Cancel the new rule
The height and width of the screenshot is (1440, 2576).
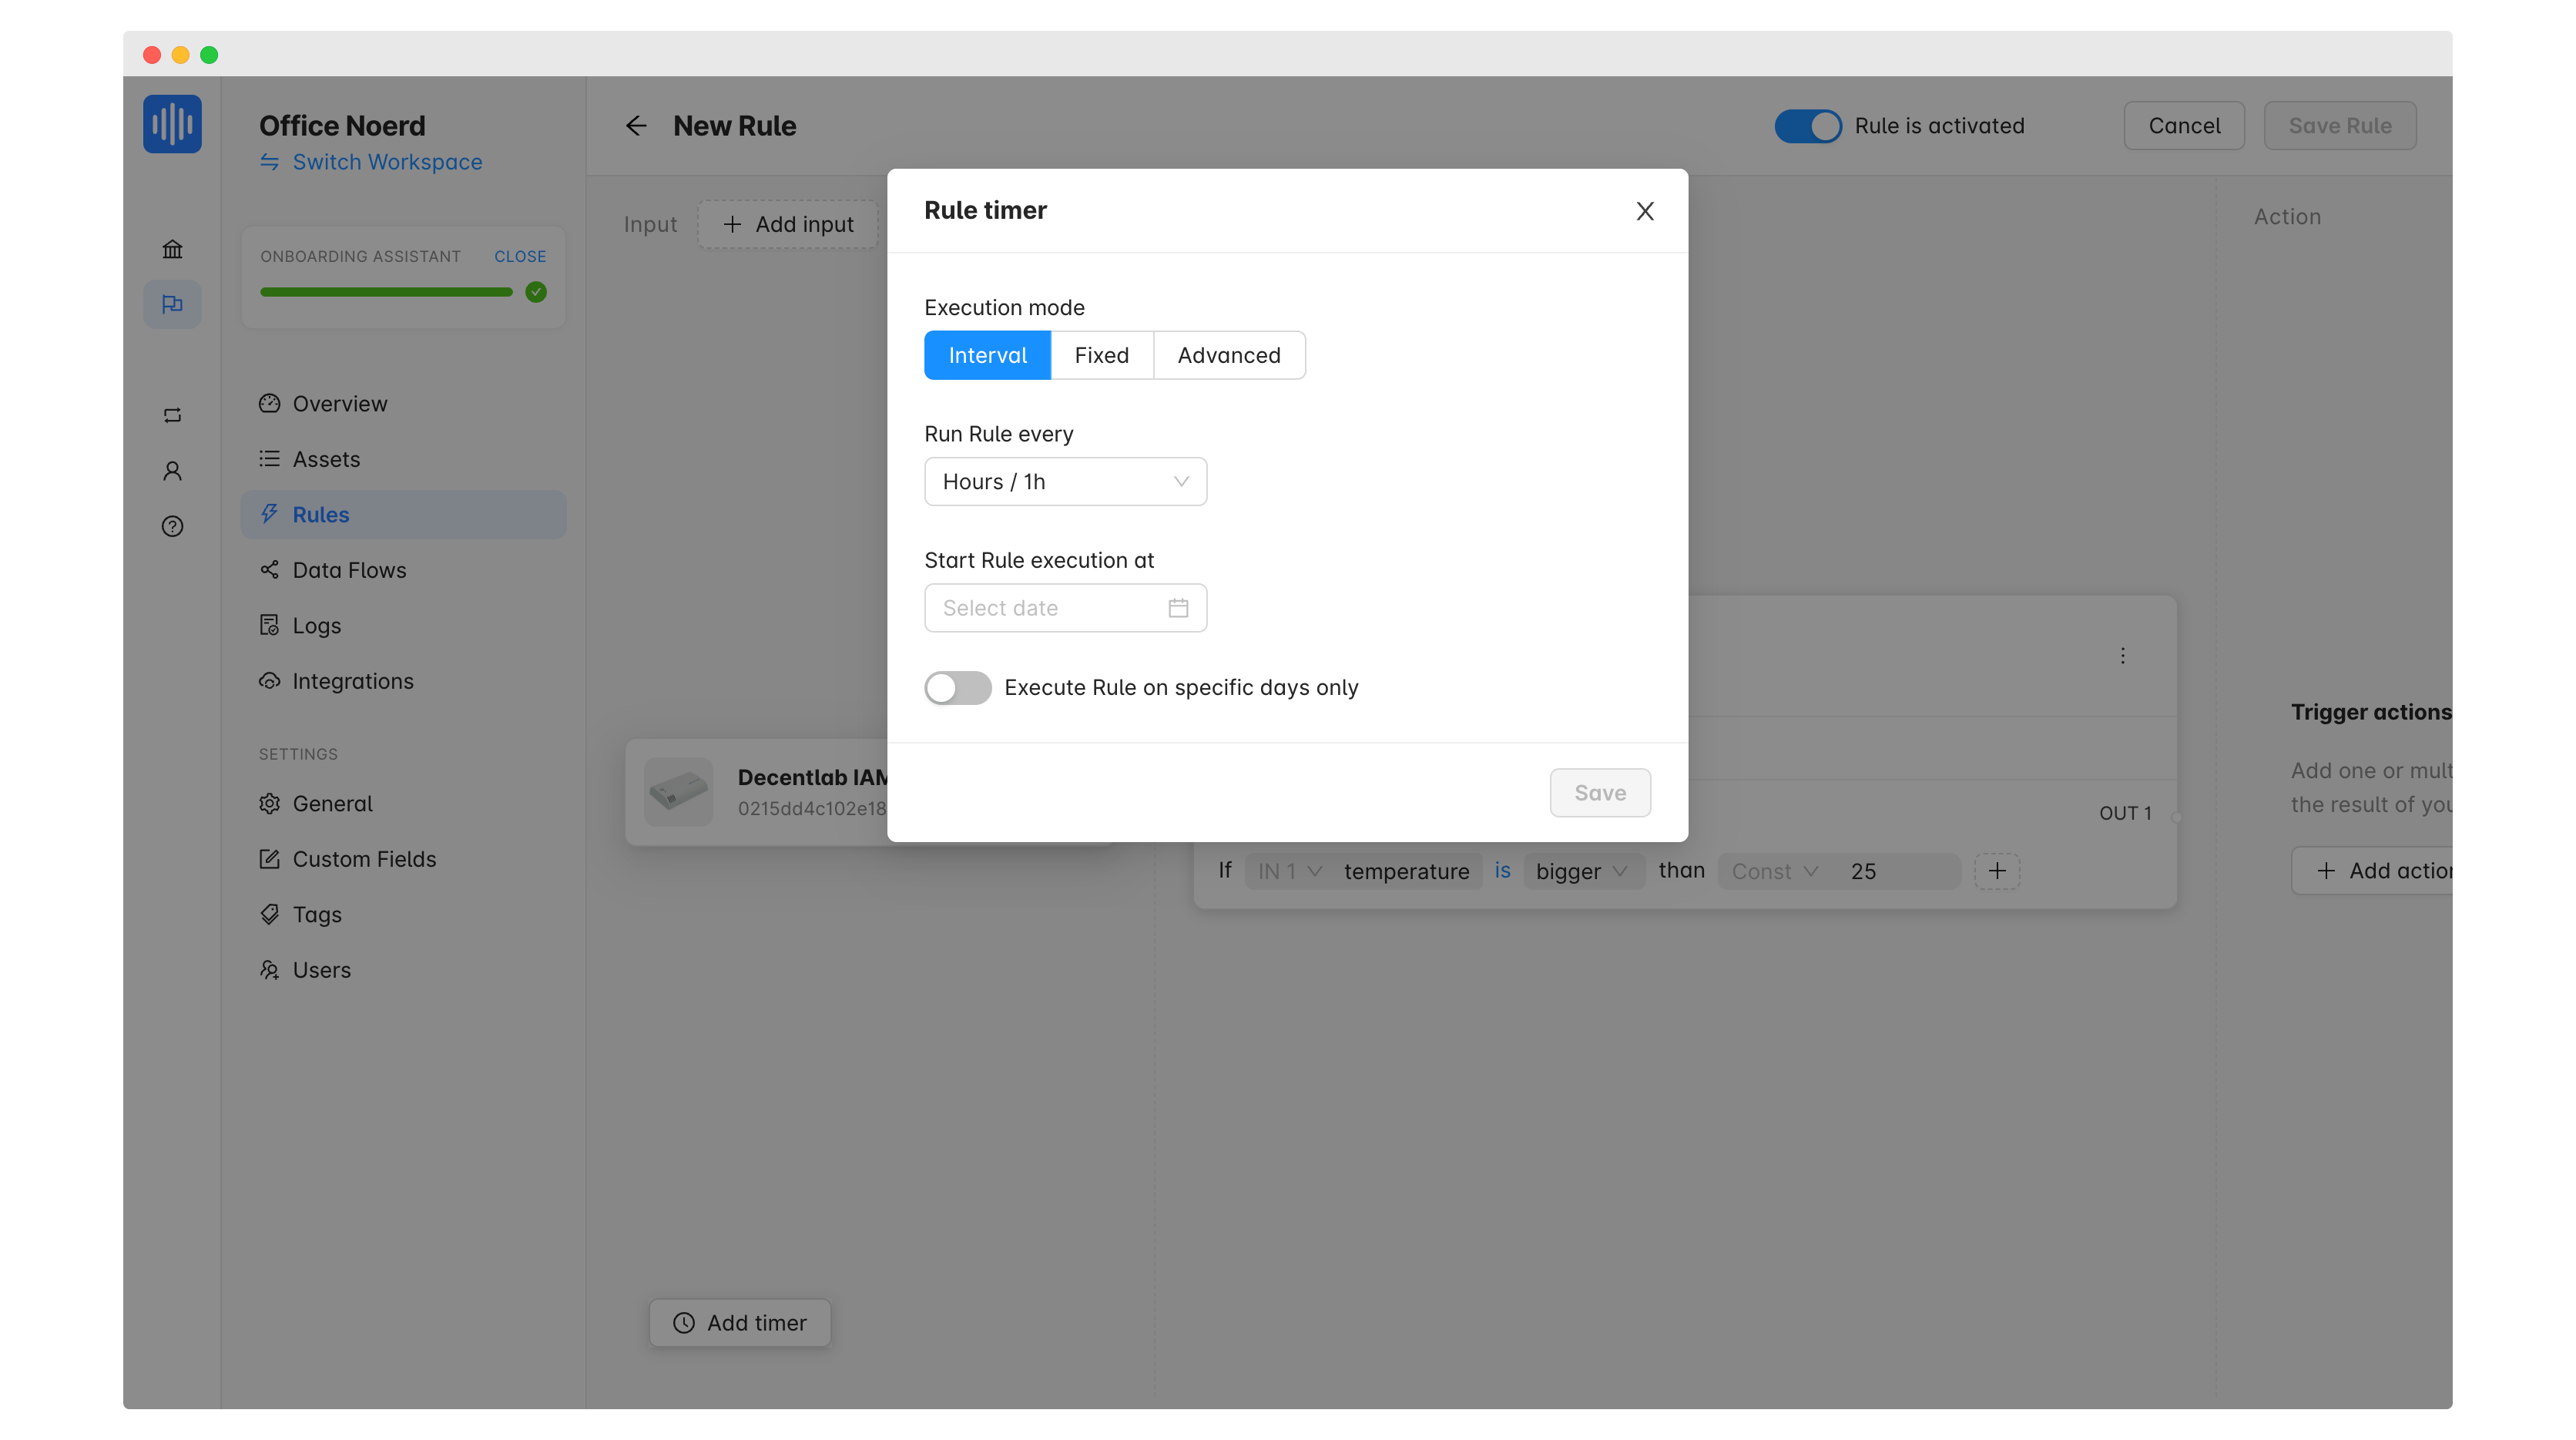[x=2183, y=126]
